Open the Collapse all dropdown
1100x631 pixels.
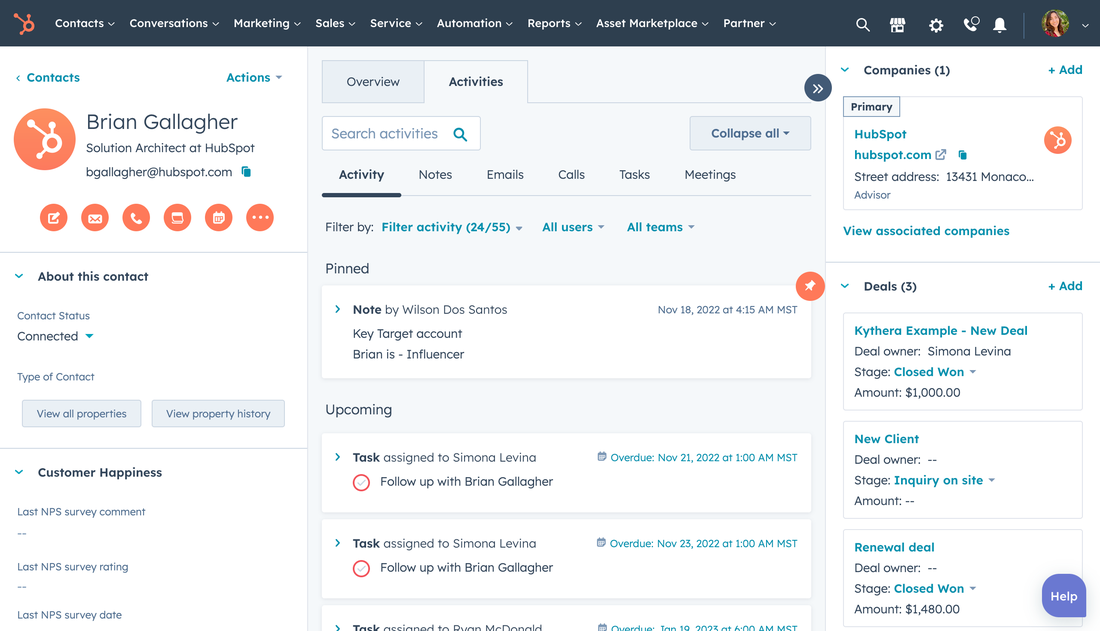750,133
